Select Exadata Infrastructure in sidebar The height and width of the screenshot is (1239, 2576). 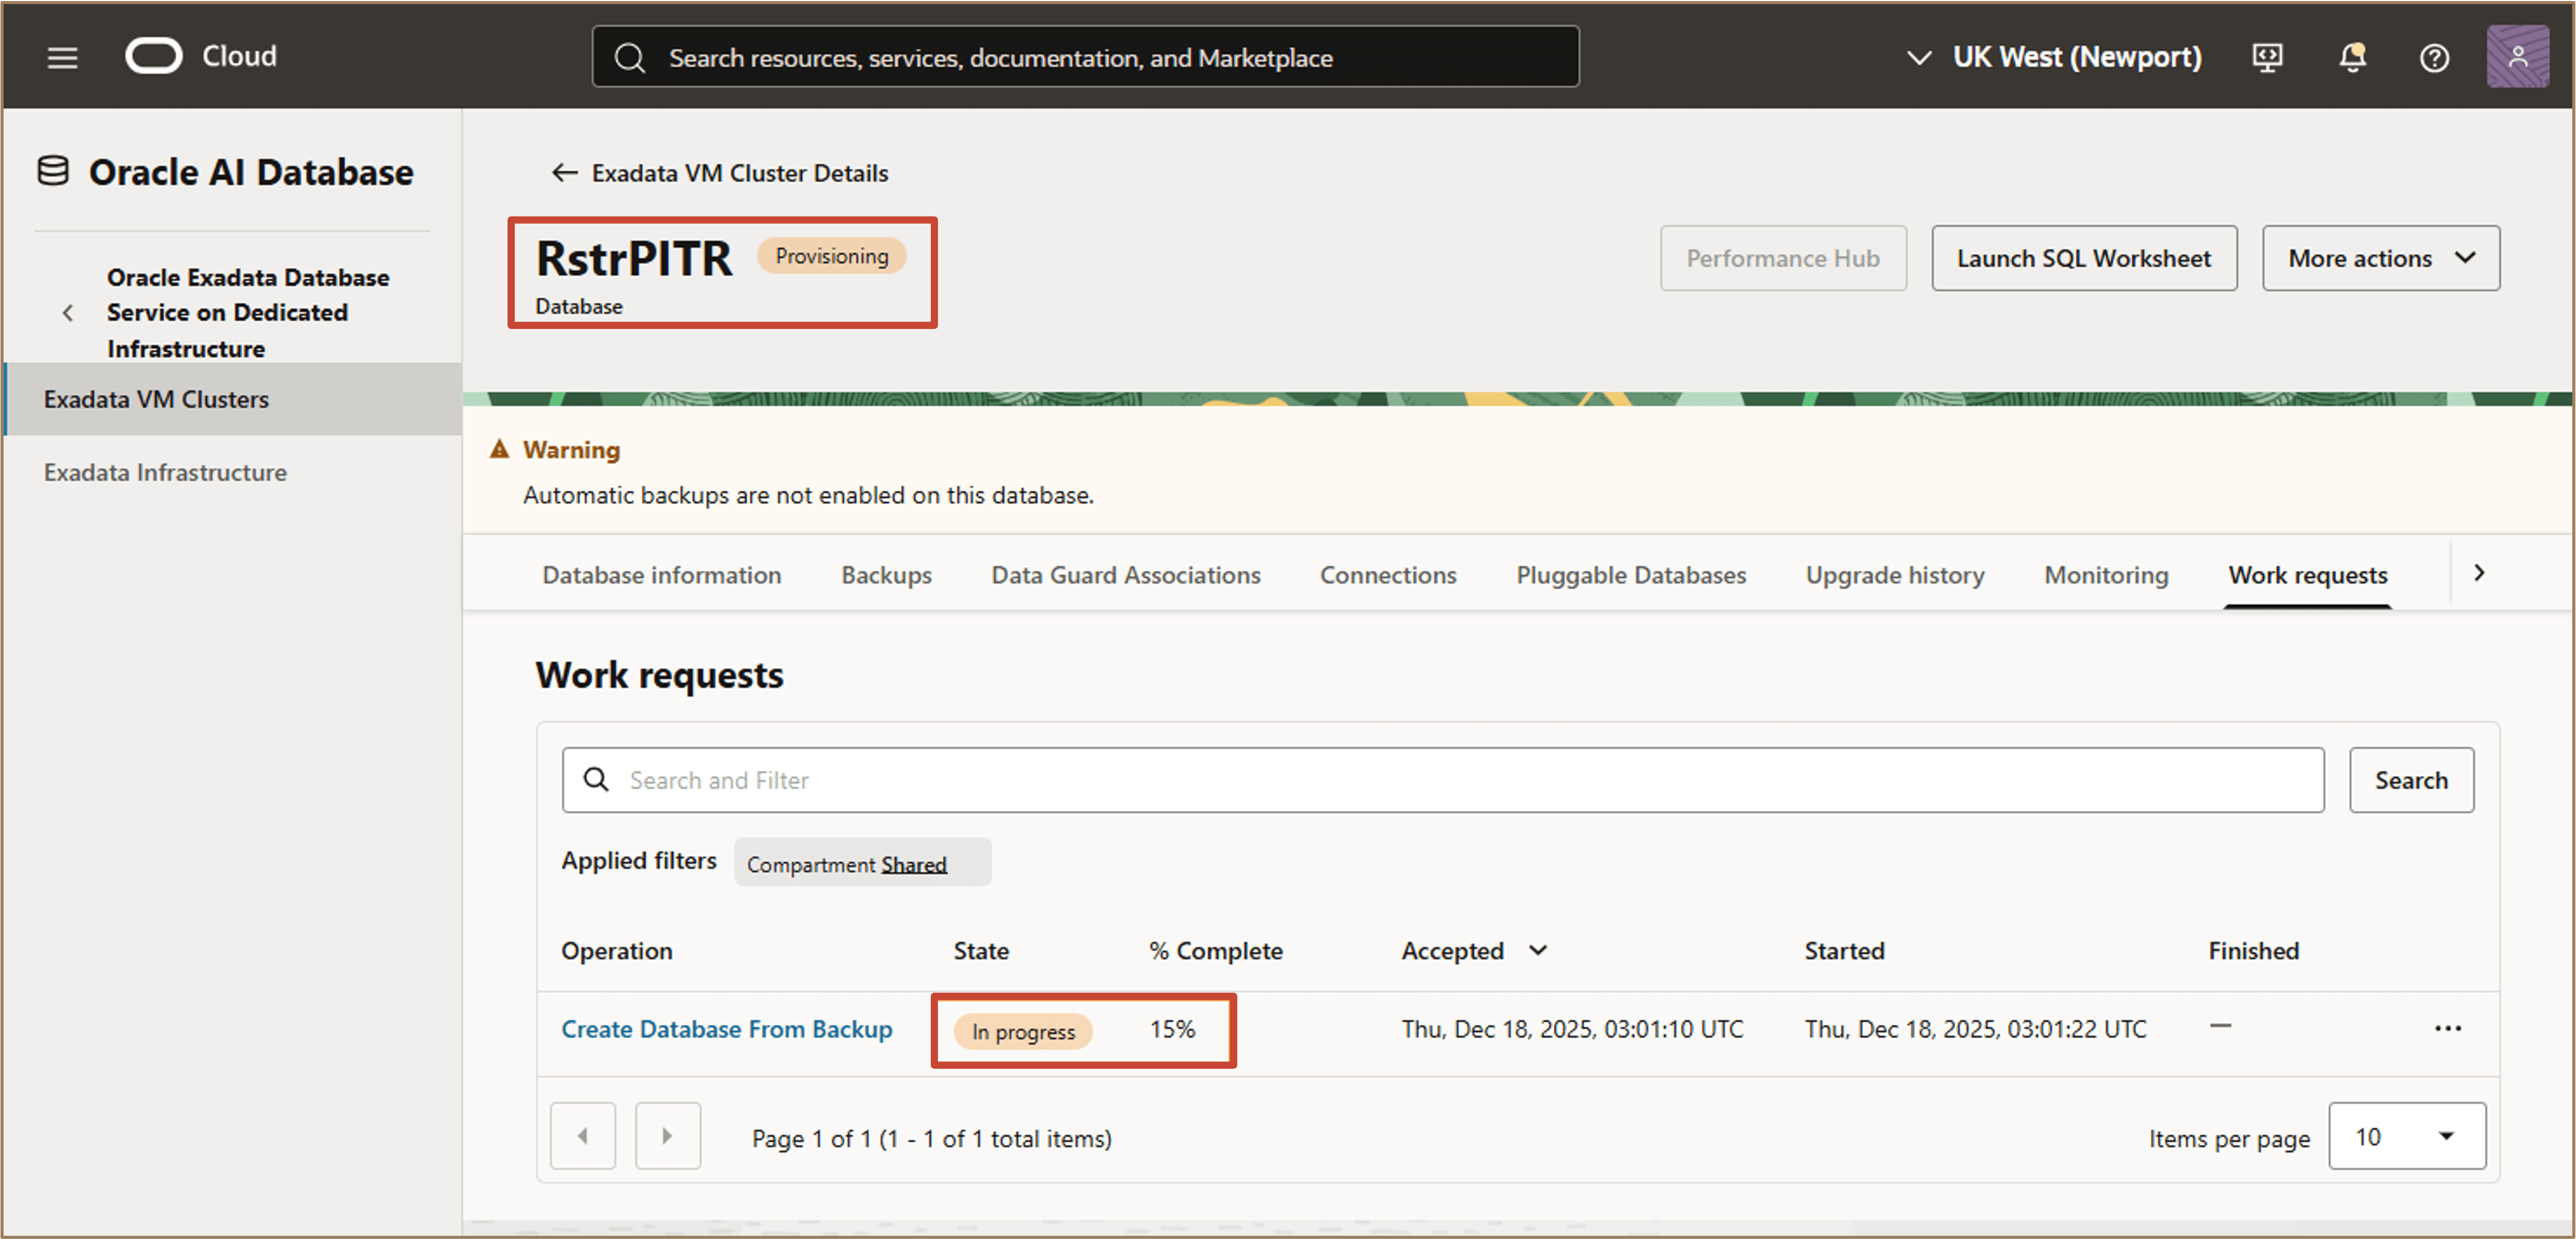click(x=165, y=472)
